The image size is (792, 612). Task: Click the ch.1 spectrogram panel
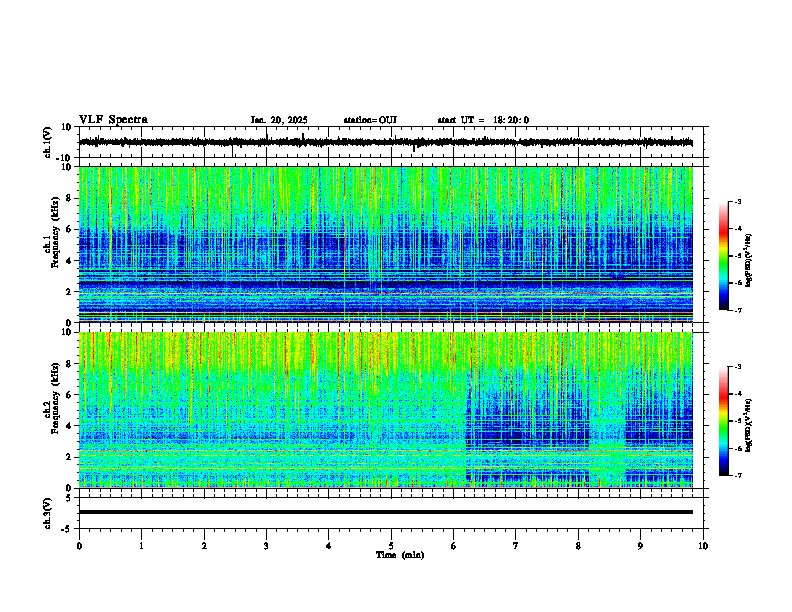point(386,244)
